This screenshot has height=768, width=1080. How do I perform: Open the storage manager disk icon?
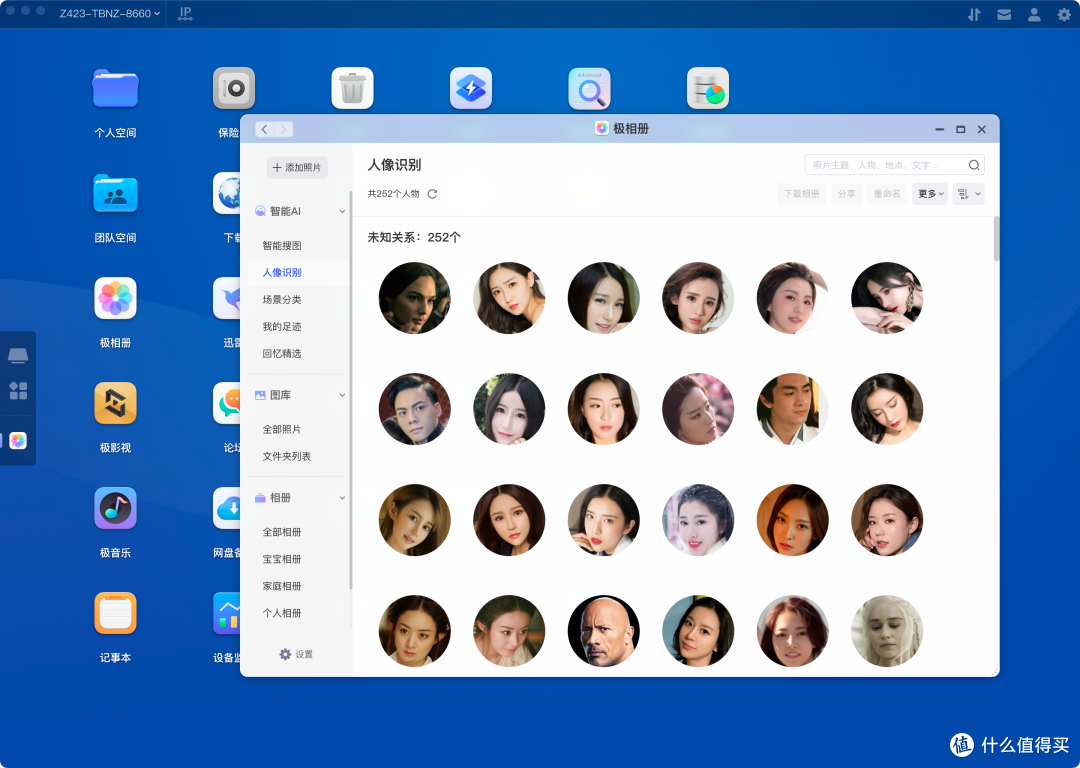(x=707, y=88)
